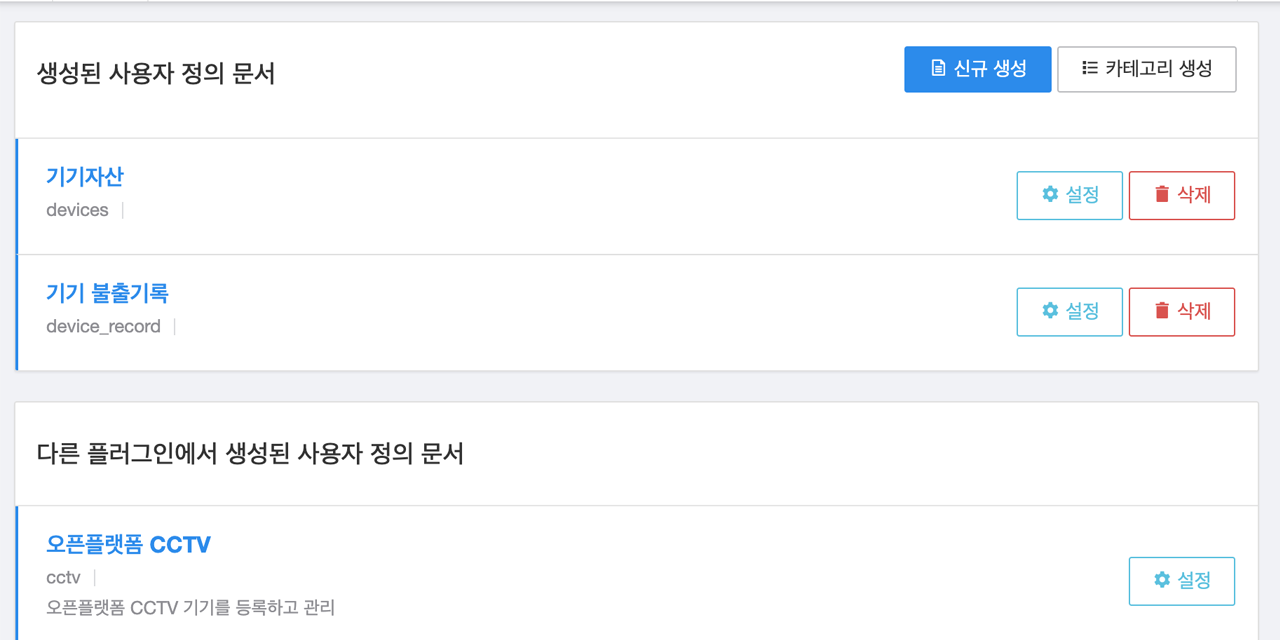Click the 삭제 text in 기기자산 row
1280x640 pixels.
1194,195
